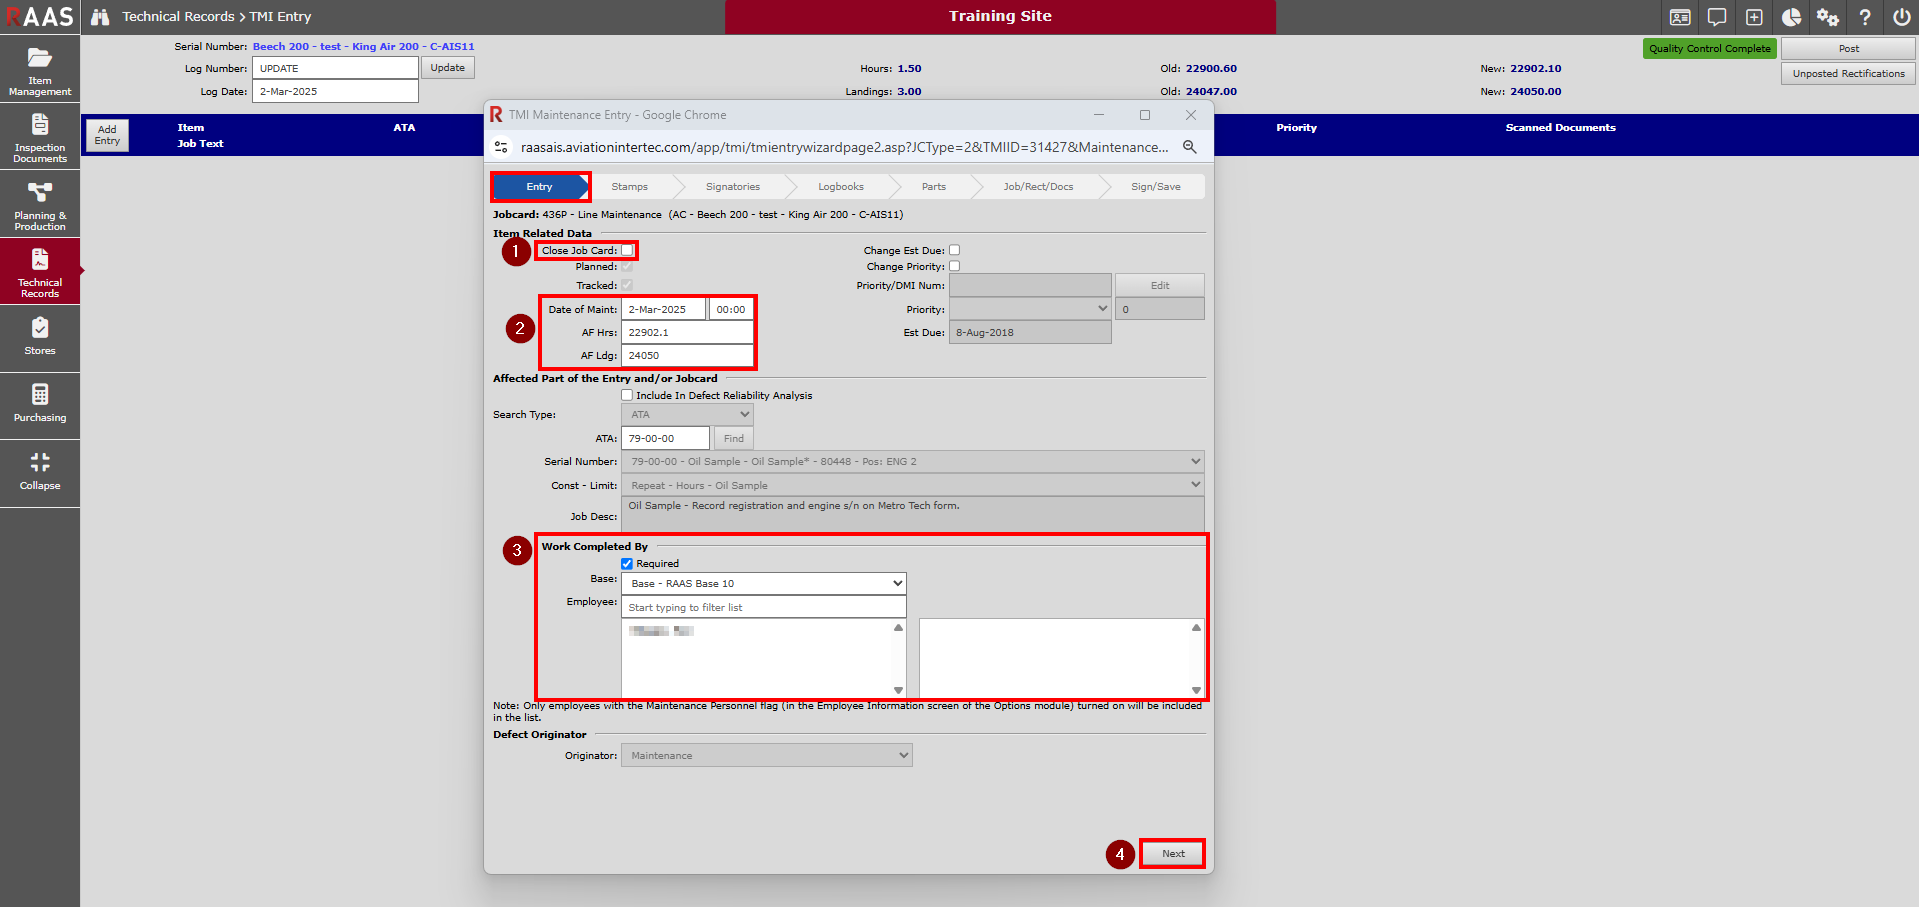Click the Next button
Viewport: 1919px width, 907px height.
point(1173,854)
